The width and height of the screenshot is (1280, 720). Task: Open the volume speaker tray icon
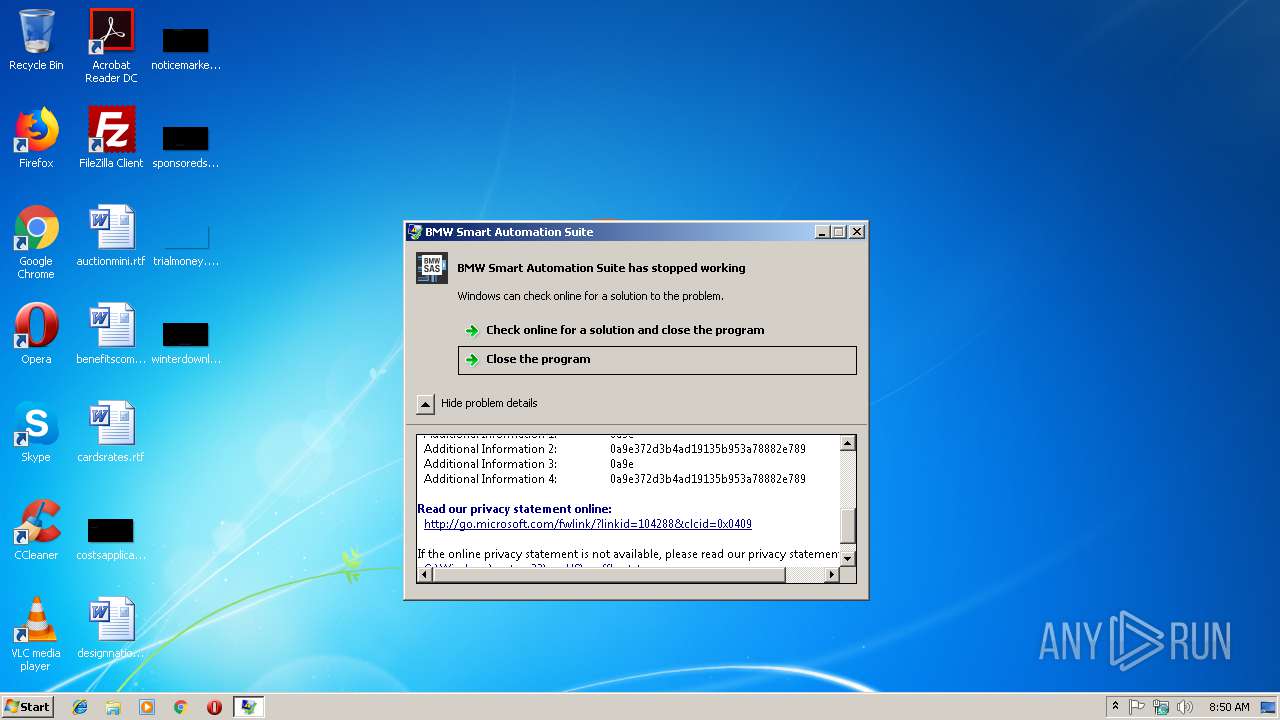click(x=1185, y=707)
